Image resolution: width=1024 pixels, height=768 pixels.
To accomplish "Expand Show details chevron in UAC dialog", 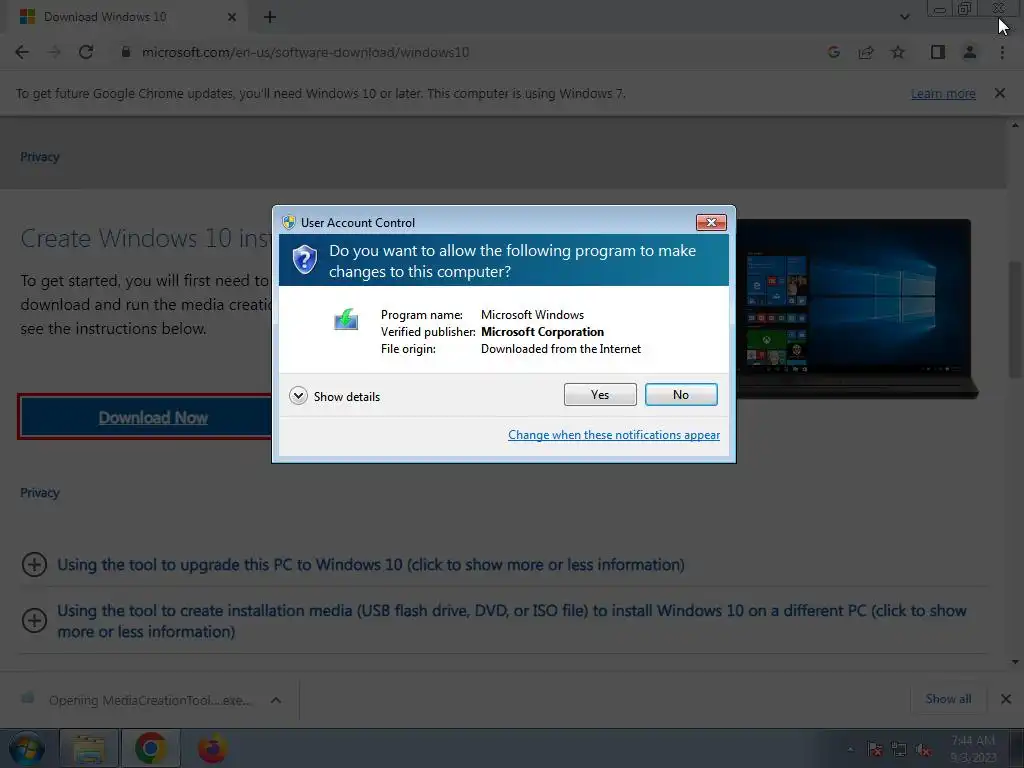I will (x=298, y=396).
